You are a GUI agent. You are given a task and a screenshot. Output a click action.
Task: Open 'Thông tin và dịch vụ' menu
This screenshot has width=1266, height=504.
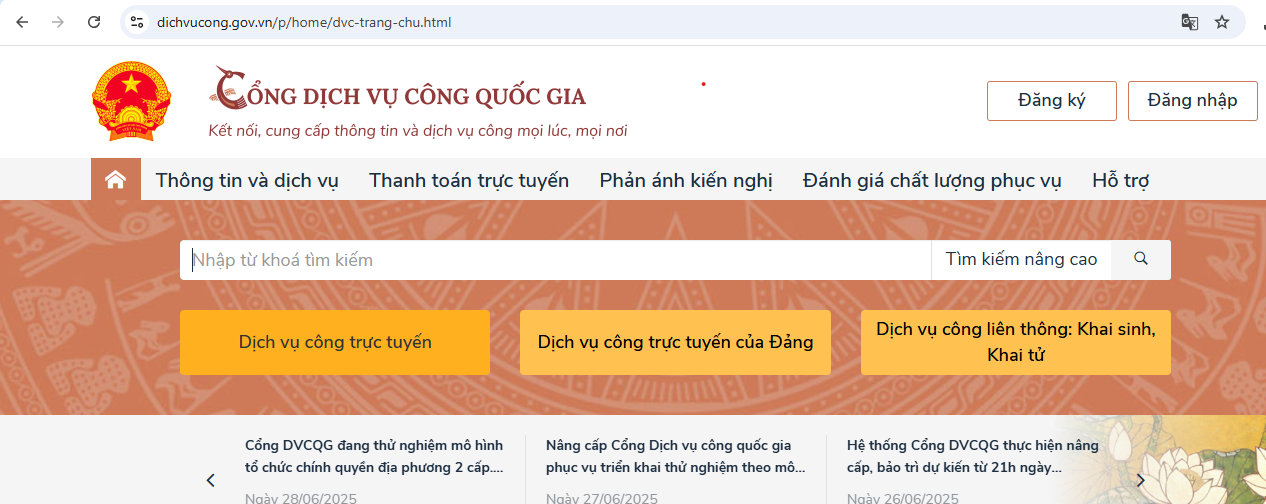tap(247, 181)
